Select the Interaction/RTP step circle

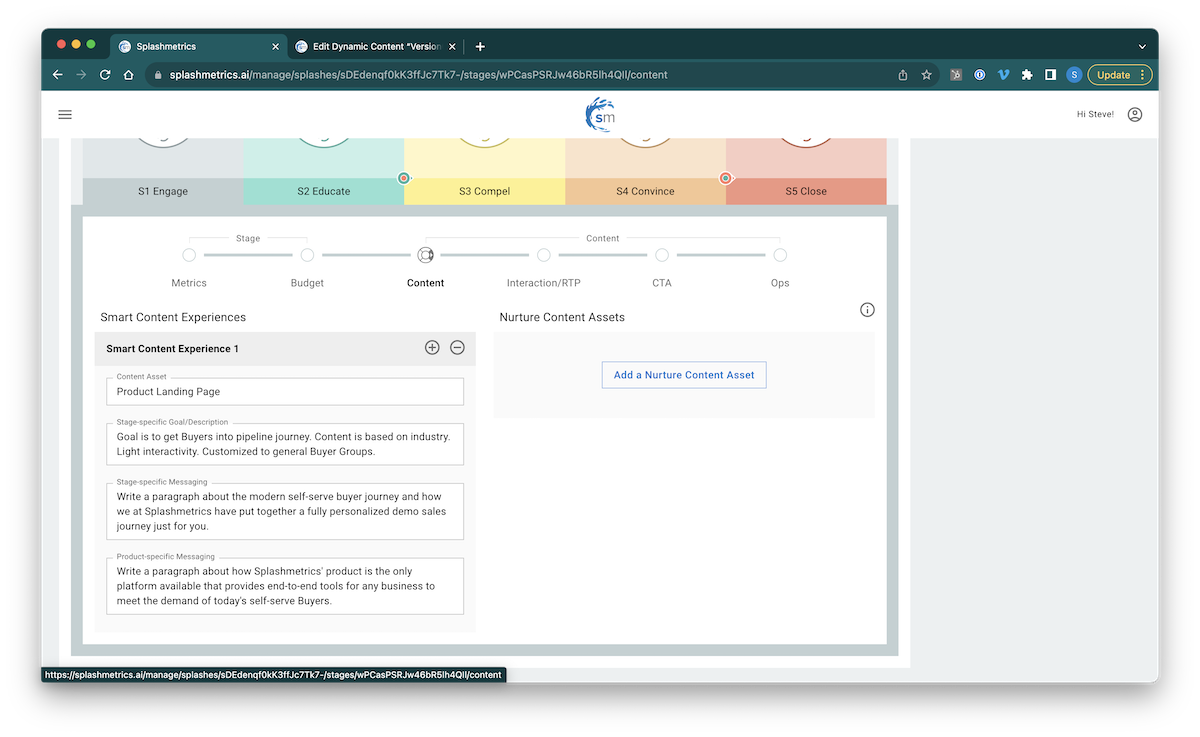point(543,255)
